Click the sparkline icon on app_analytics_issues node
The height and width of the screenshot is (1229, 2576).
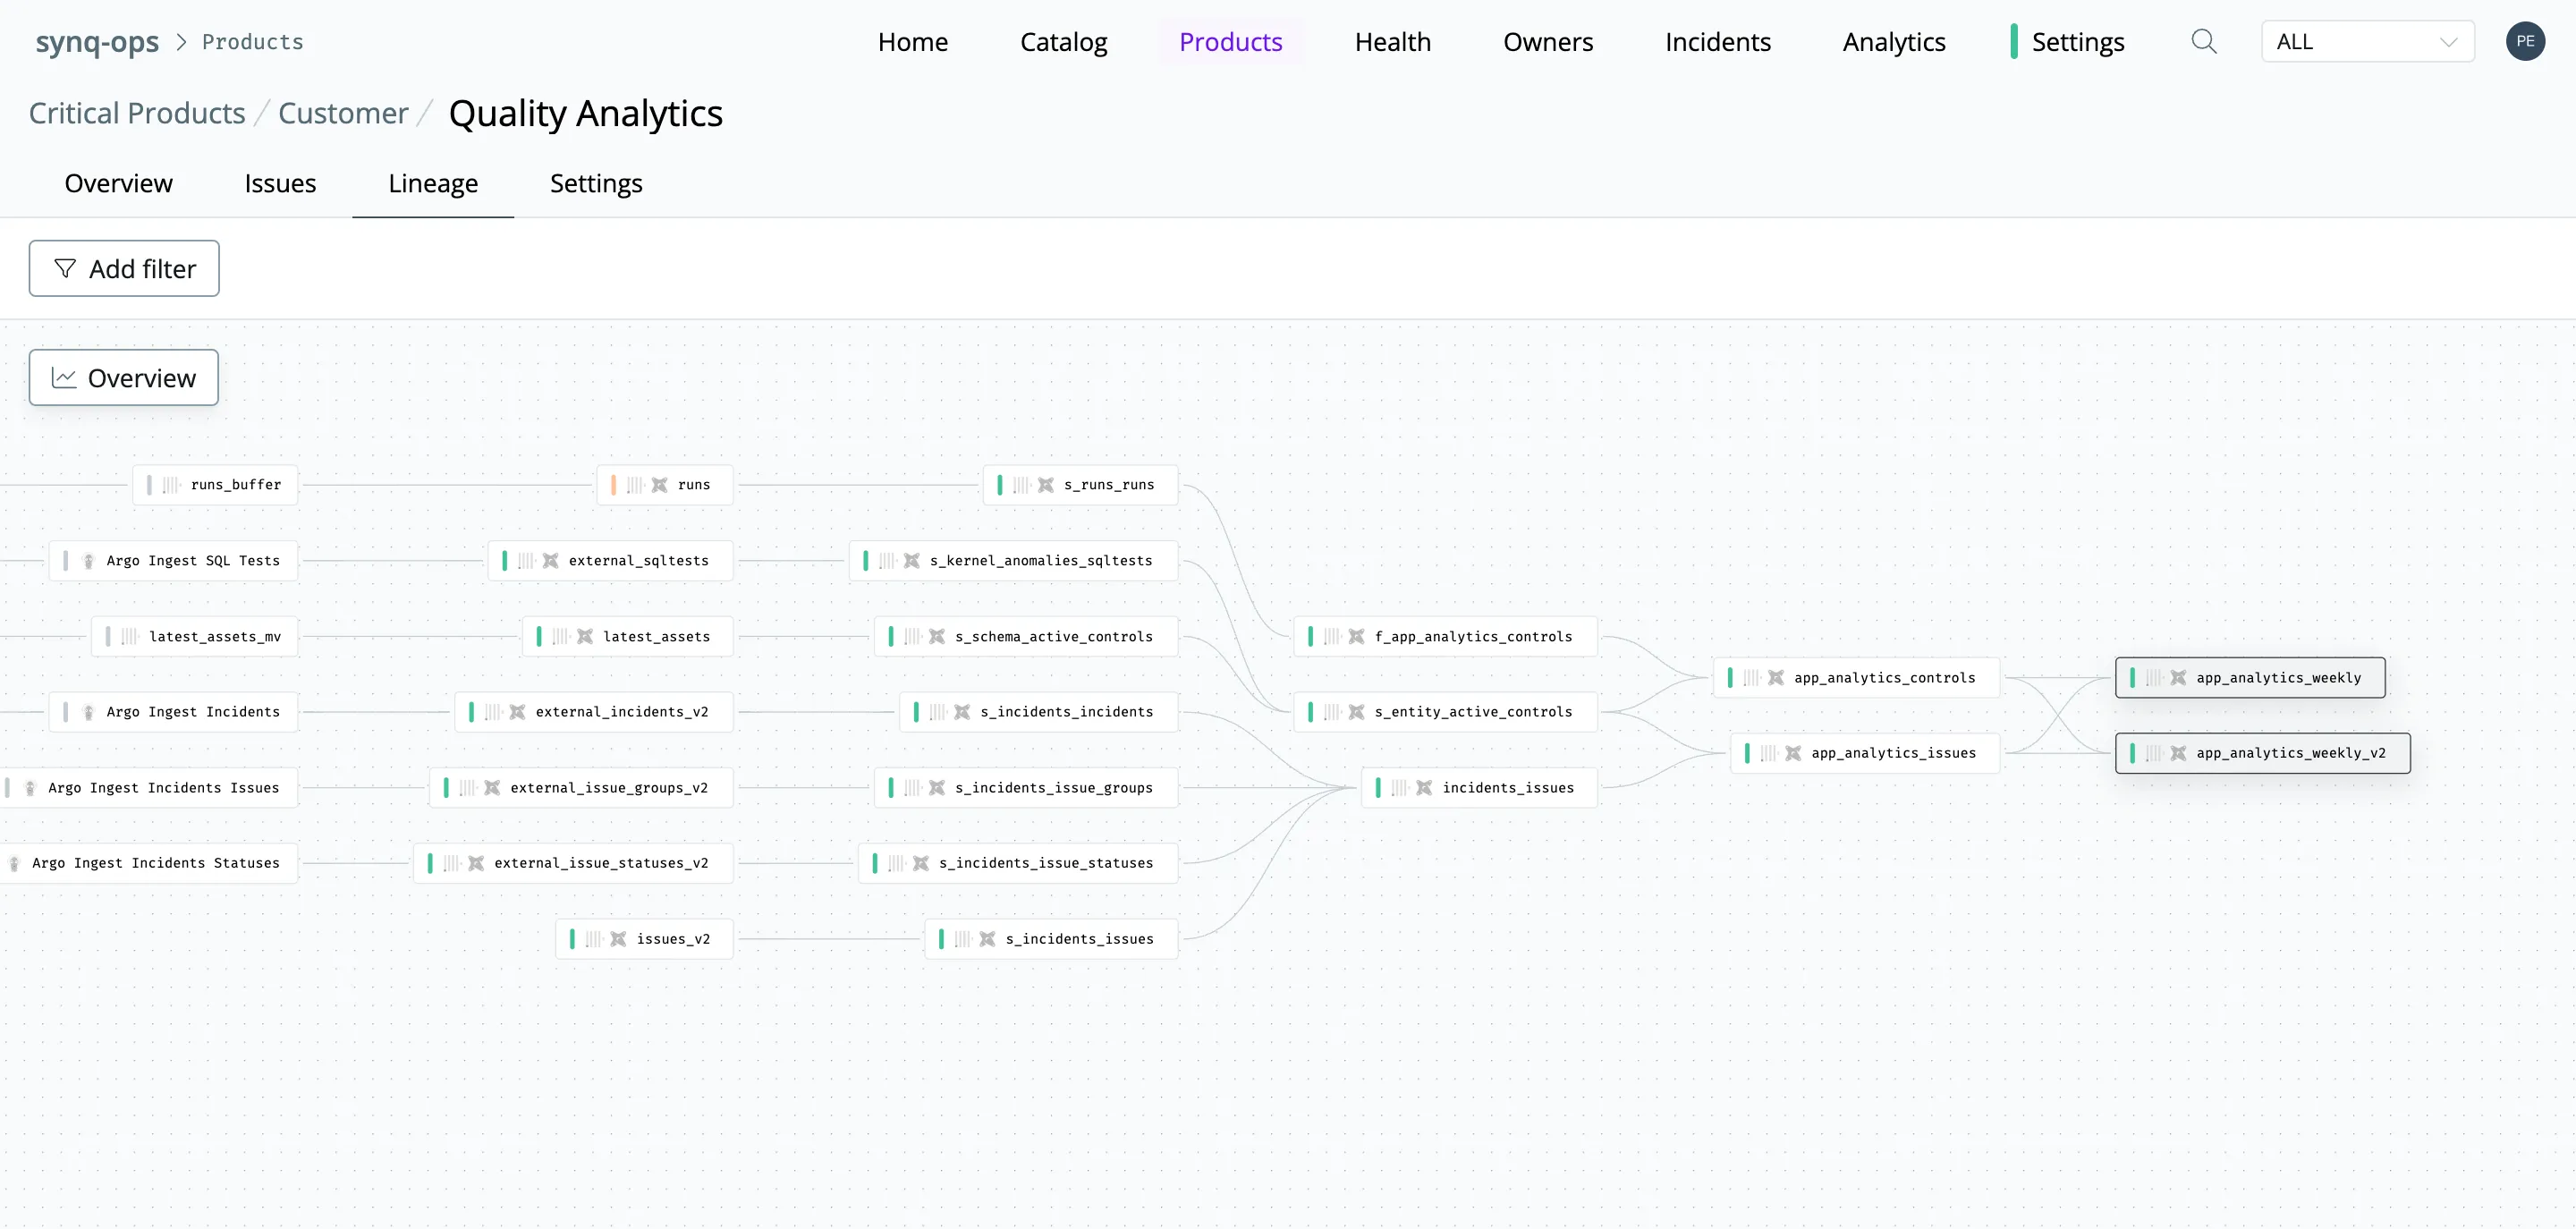coord(1767,752)
